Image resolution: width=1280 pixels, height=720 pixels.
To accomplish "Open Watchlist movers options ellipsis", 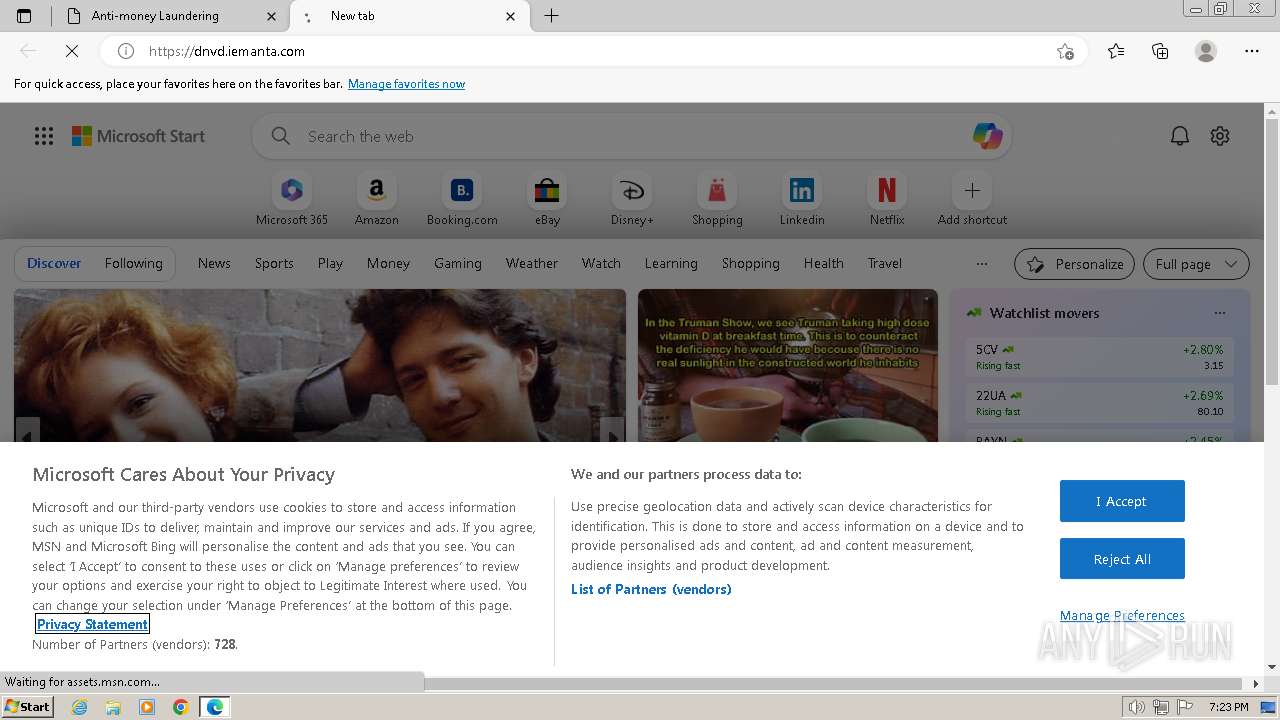I will click(x=1219, y=313).
